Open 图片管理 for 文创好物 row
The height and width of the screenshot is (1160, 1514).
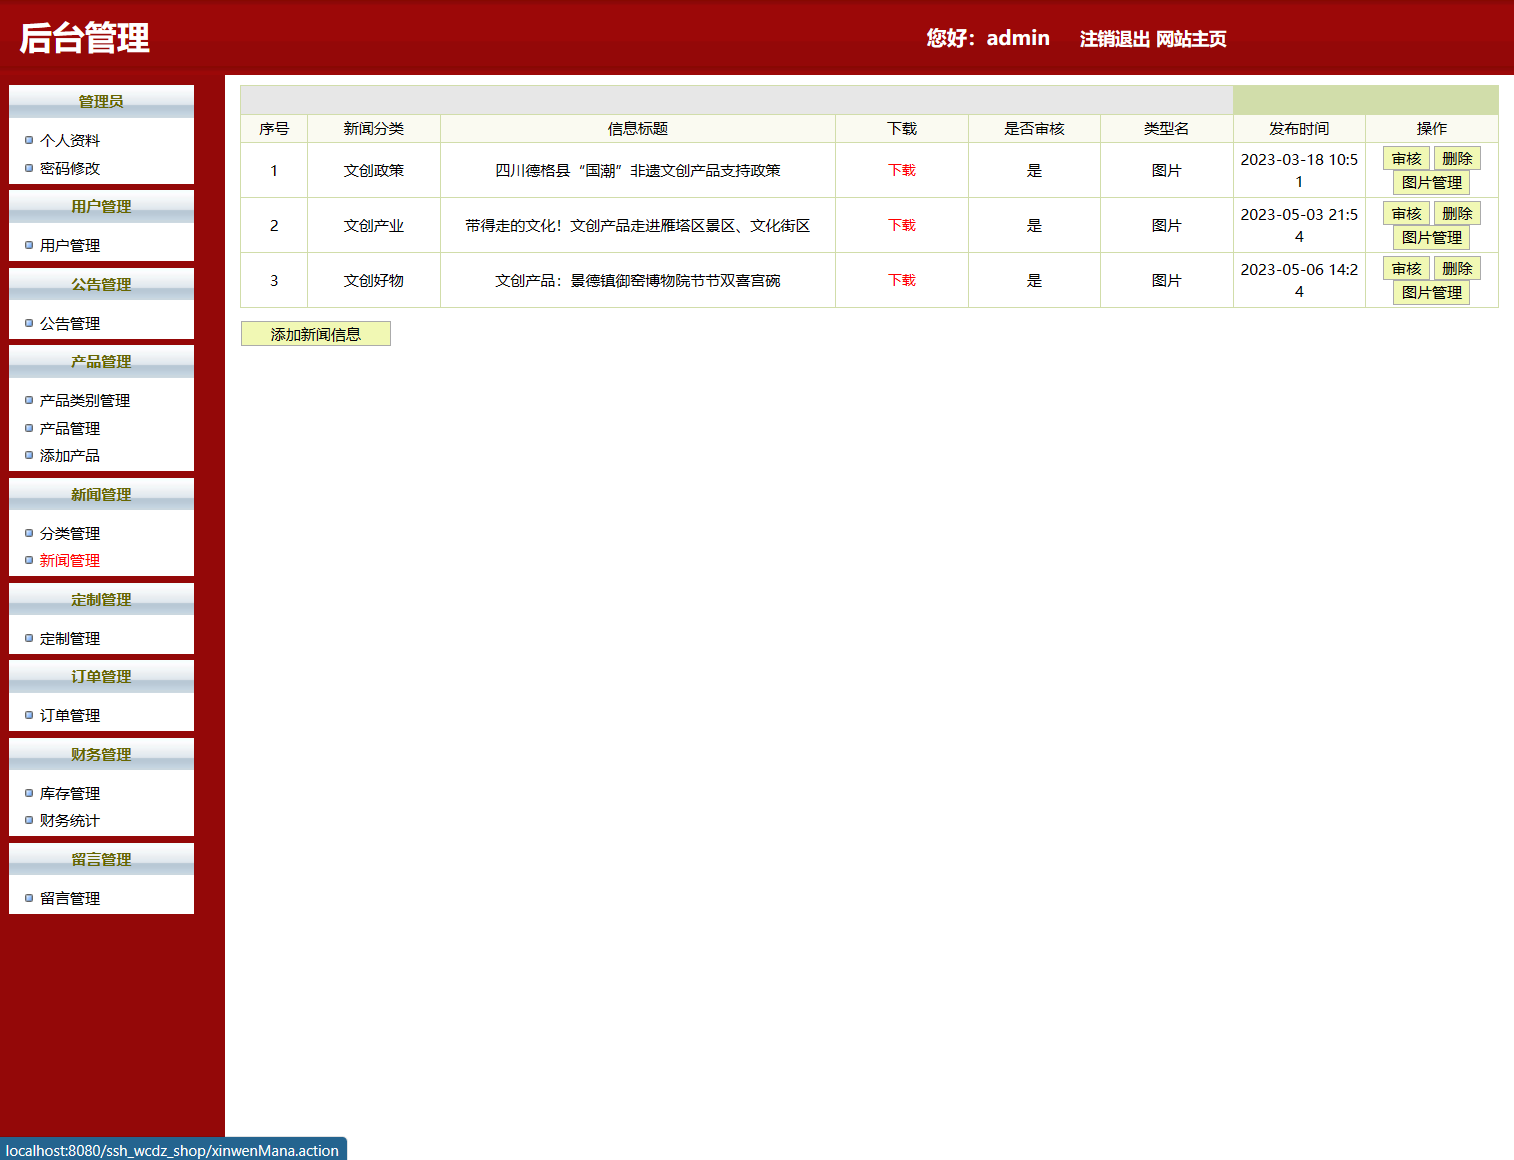click(1432, 293)
